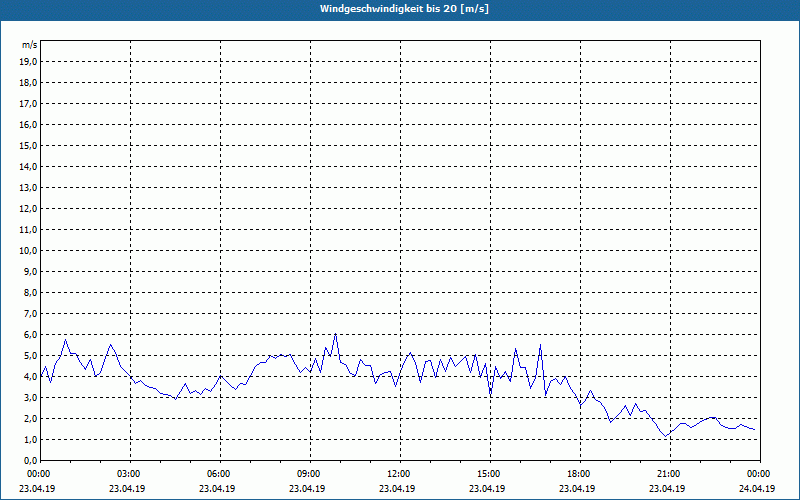Click the '24.04.19' date label

click(x=757, y=488)
